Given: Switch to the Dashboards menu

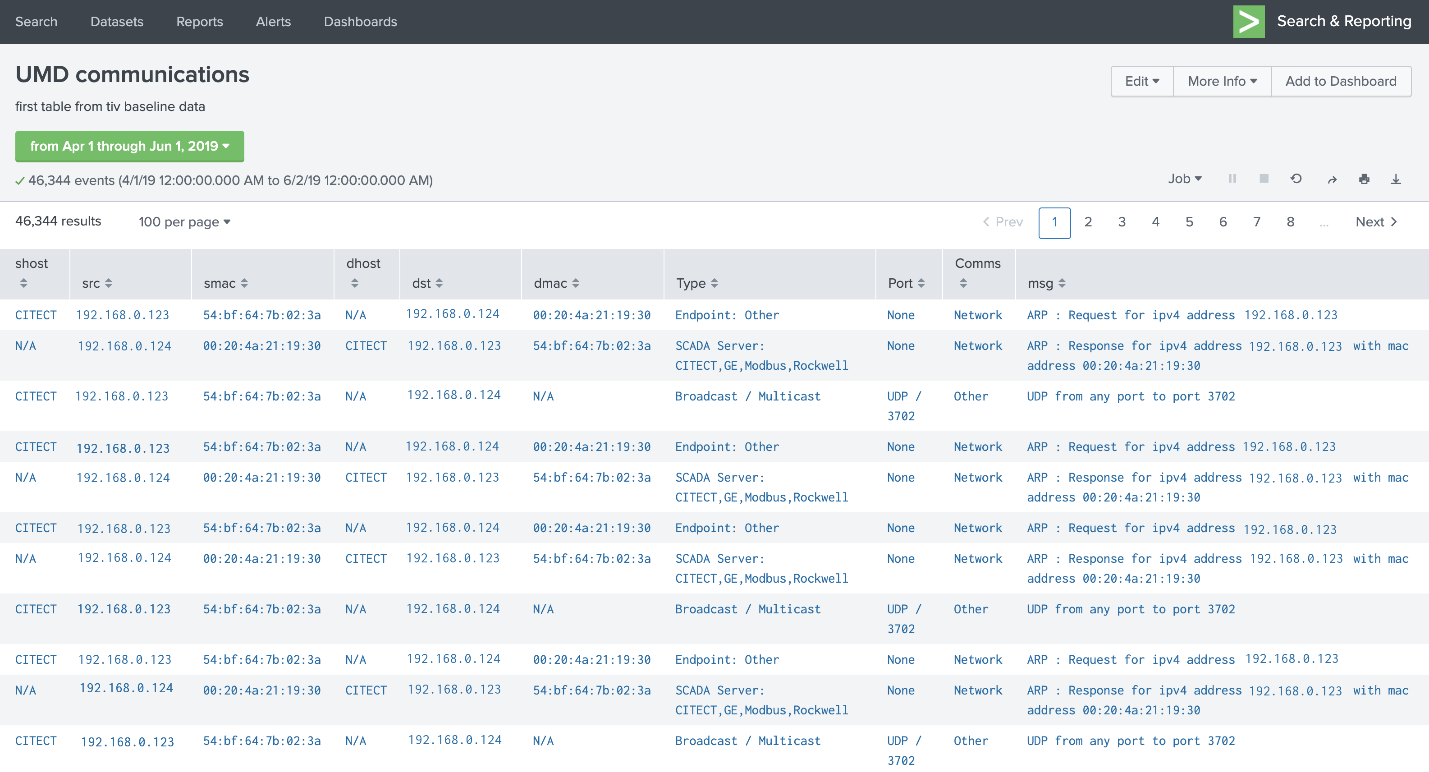Looking at the screenshot, I should click(360, 21).
